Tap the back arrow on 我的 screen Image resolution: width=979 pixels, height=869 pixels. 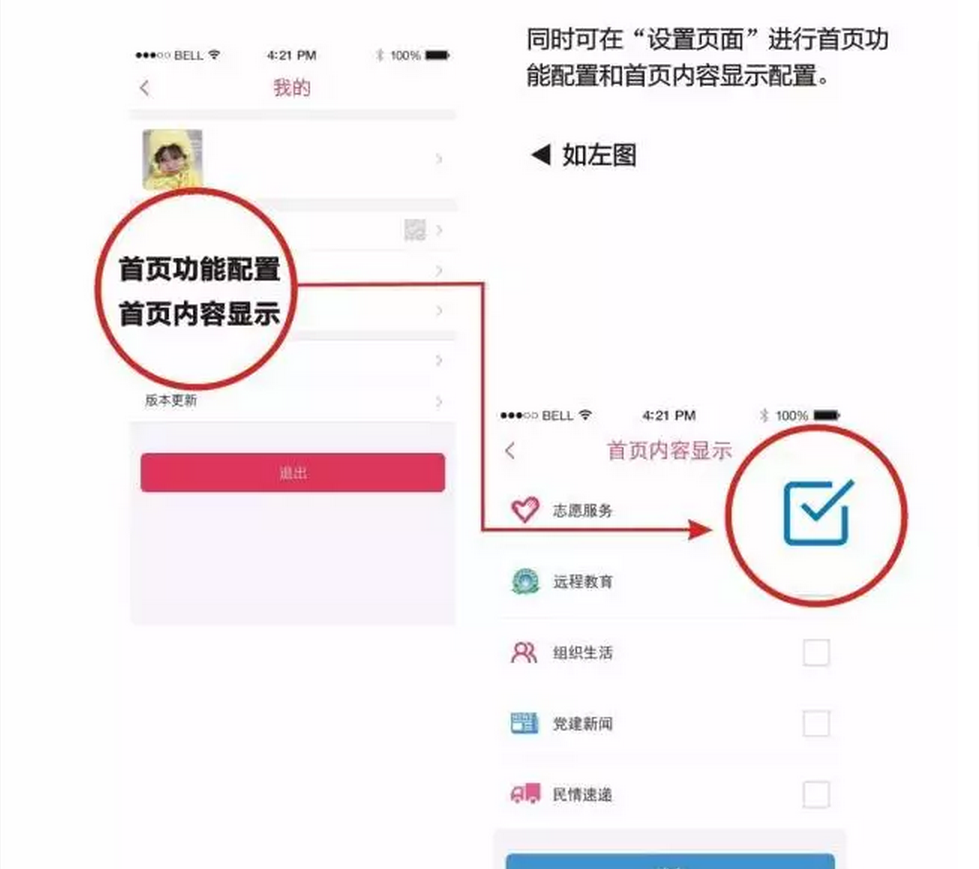click(x=145, y=88)
